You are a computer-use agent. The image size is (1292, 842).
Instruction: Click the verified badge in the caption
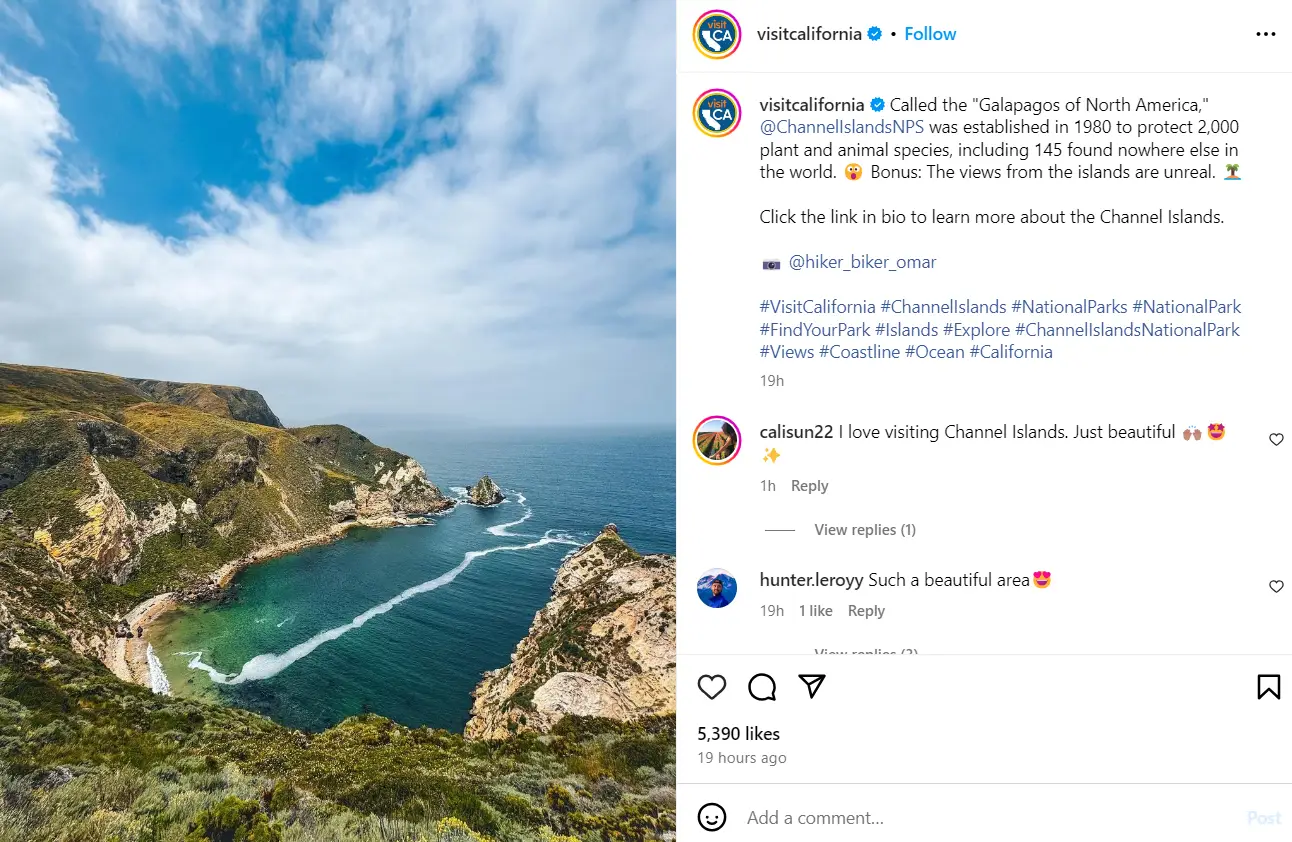(877, 104)
